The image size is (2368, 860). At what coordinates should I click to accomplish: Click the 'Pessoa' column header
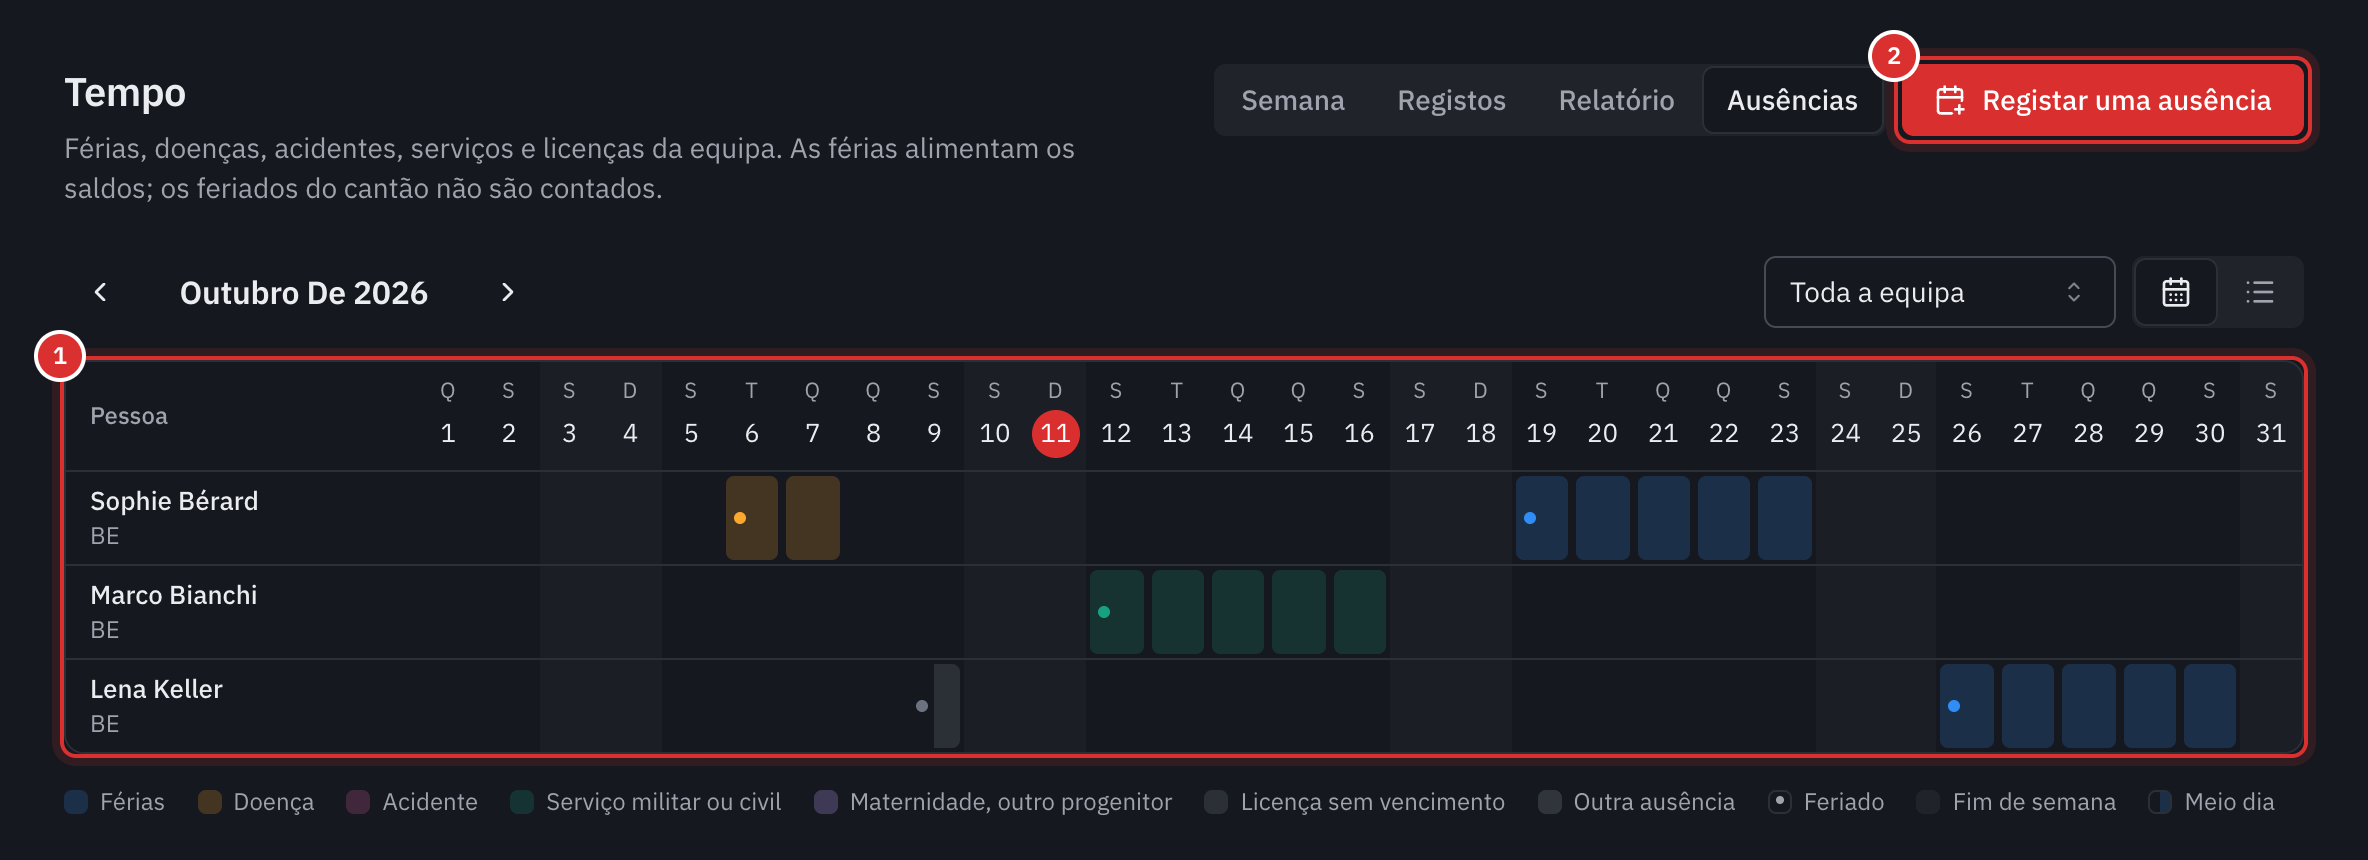tap(129, 416)
